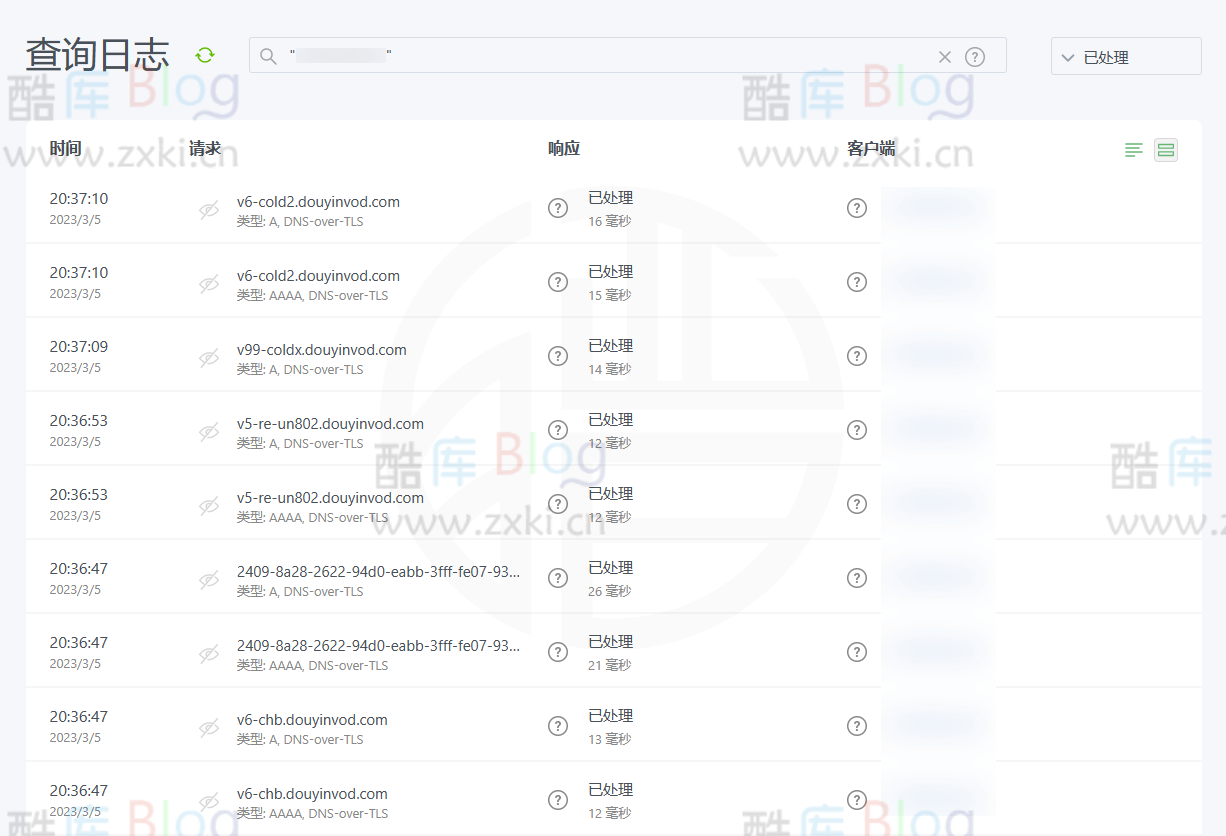1226x836 pixels.
Task: Click response question mark on the 2409-8a28 AAAA row
Action: tap(558, 652)
